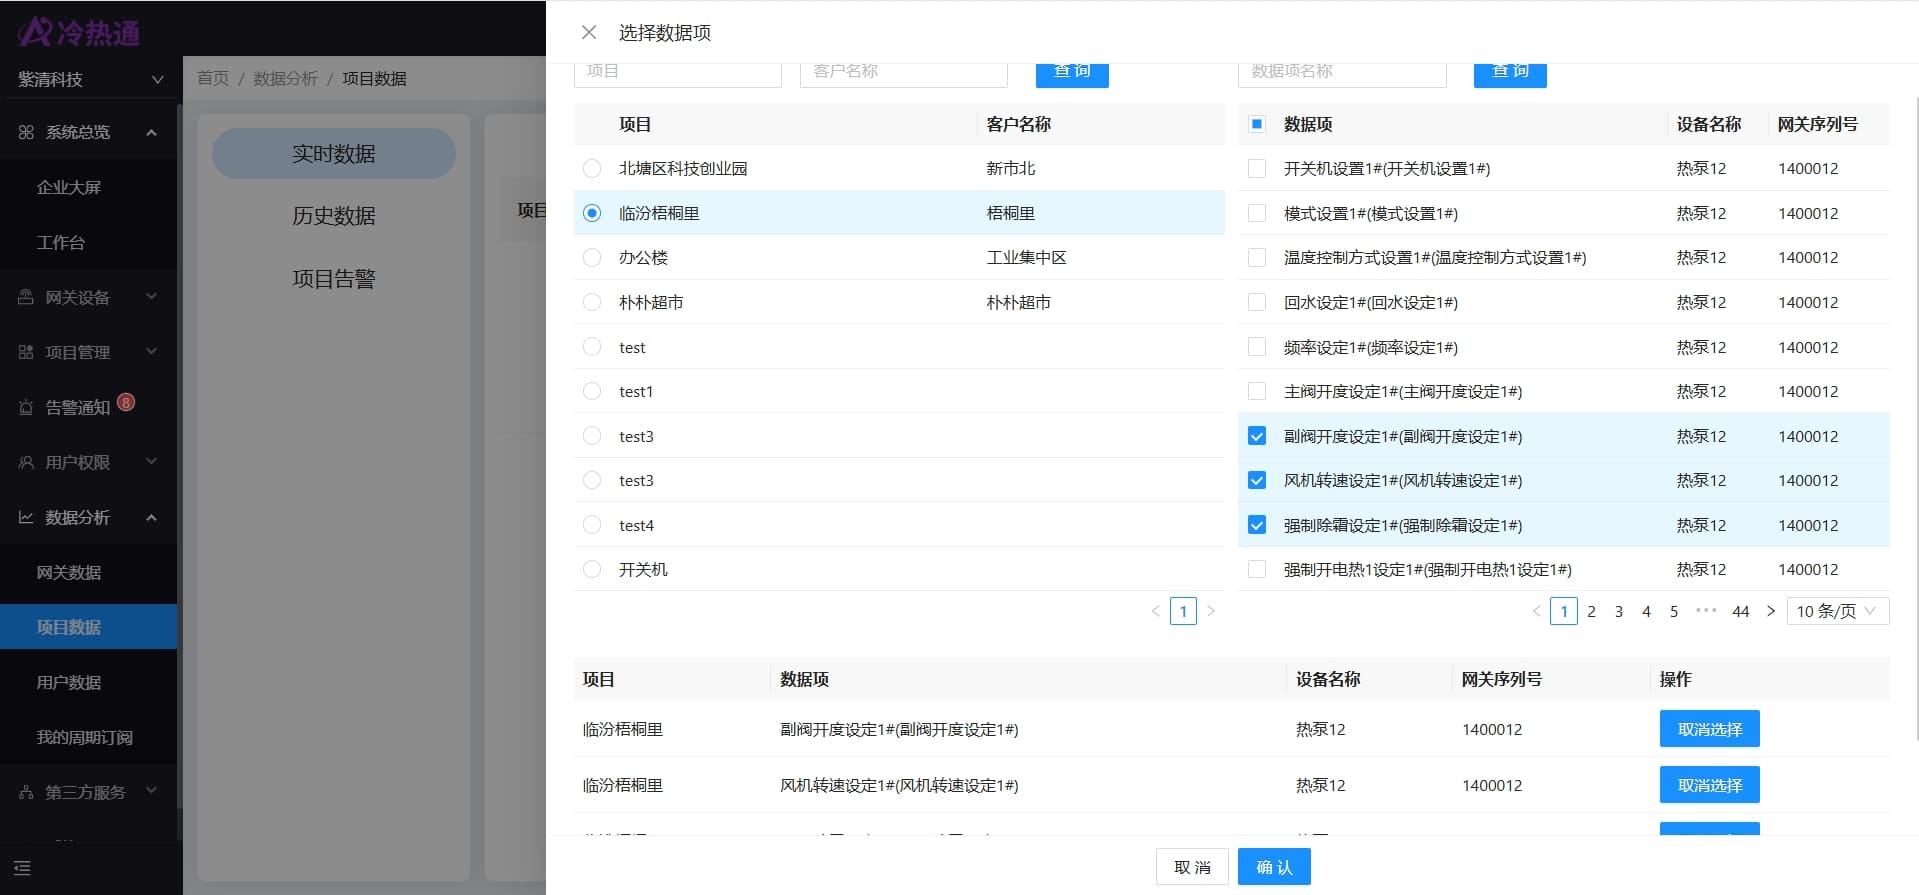Close the 选择数据项 drawer with X icon
Image resolution: width=1919 pixels, height=895 pixels.
589,32
